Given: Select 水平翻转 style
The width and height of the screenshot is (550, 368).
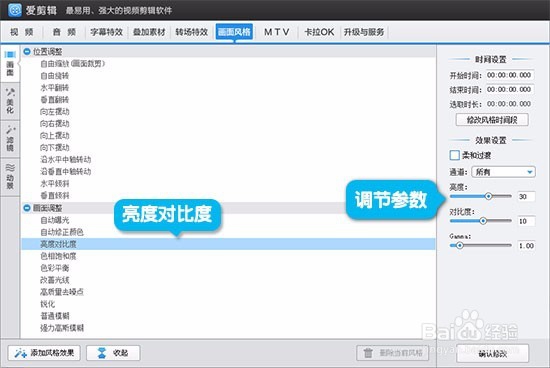Looking at the screenshot, I should point(54,87).
